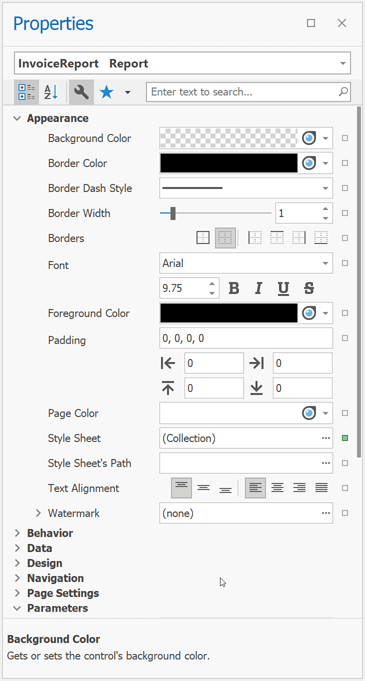Image resolution: width=365 pixels, height=681 pixels.
Task: Toggle the left border
Action: tap(255, 238)
